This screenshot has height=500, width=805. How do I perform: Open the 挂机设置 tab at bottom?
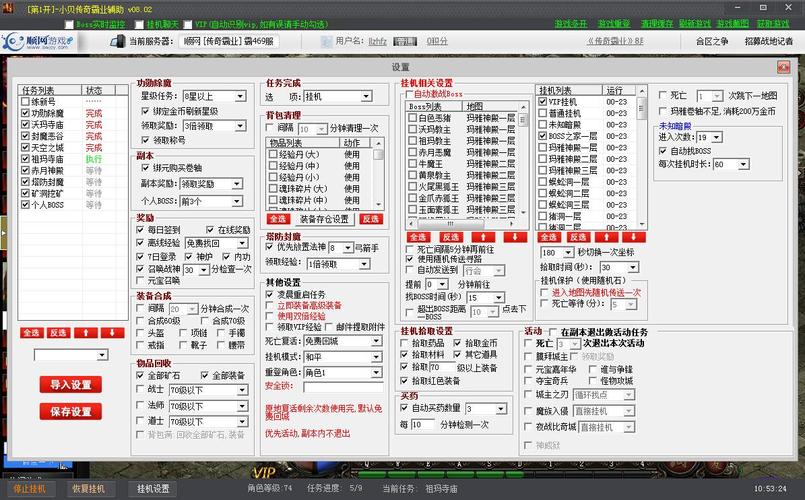tap(148, 488)
